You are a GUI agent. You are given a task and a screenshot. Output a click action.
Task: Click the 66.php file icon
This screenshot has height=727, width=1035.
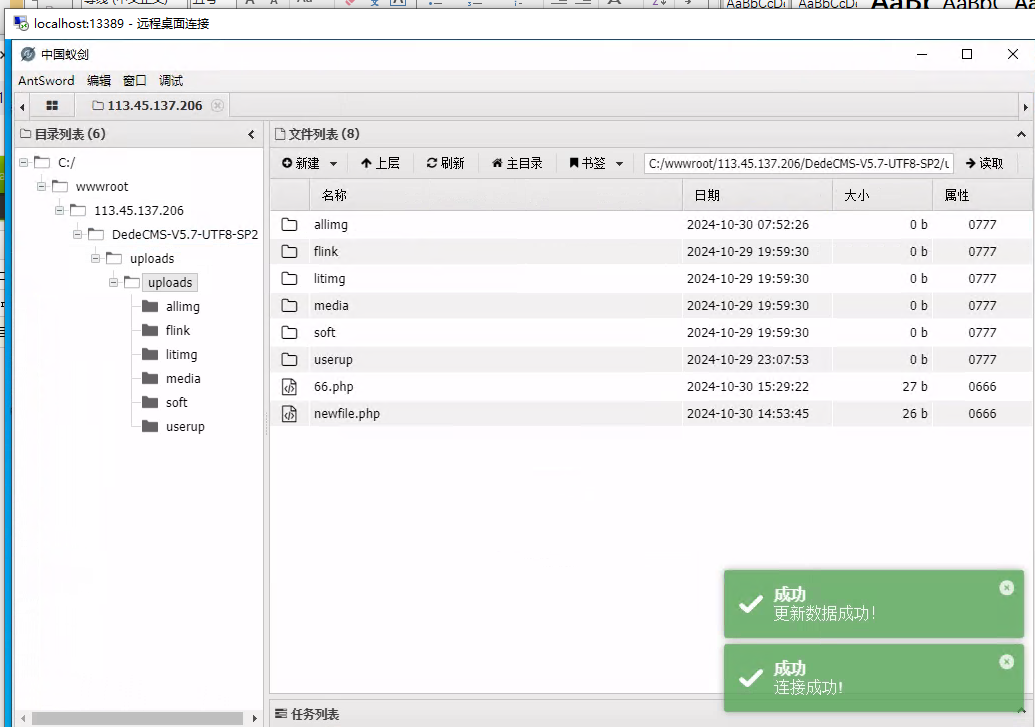tap(289, 387)
